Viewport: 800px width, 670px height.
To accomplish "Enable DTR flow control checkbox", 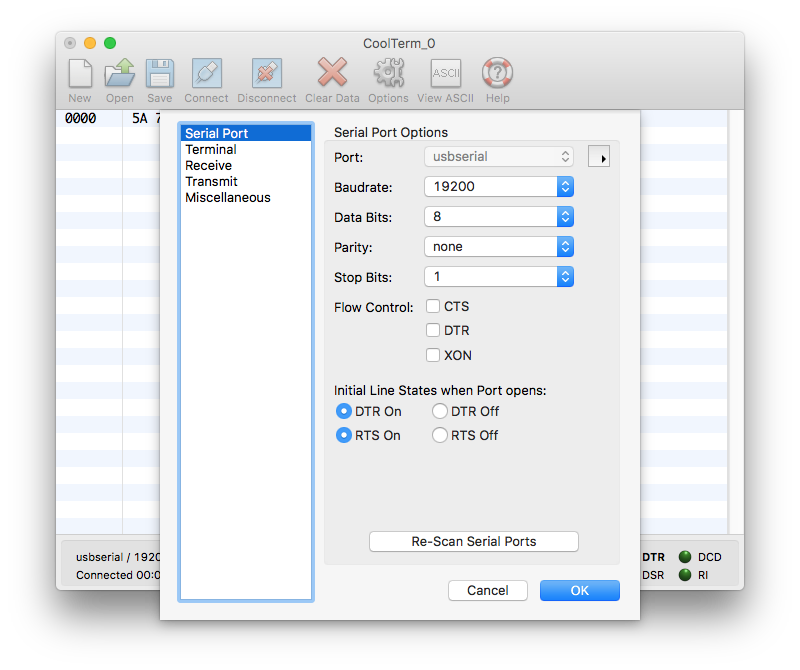I will point(433,330).
